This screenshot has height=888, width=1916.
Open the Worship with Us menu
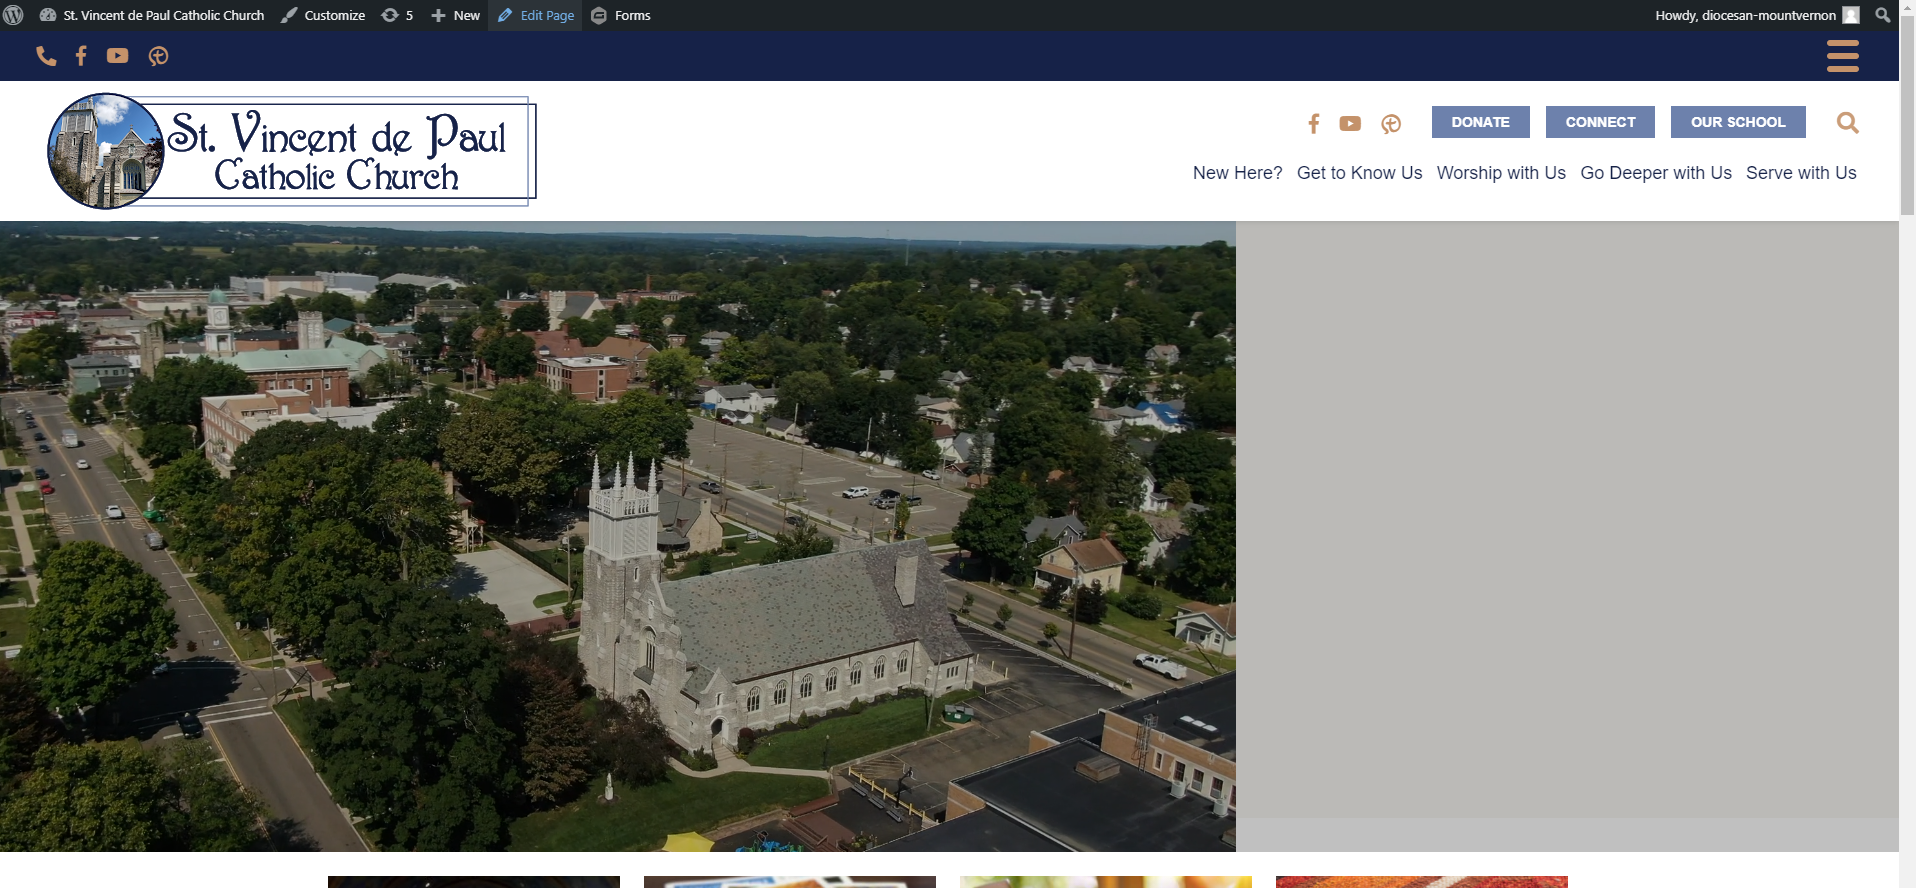[1501, 173]
